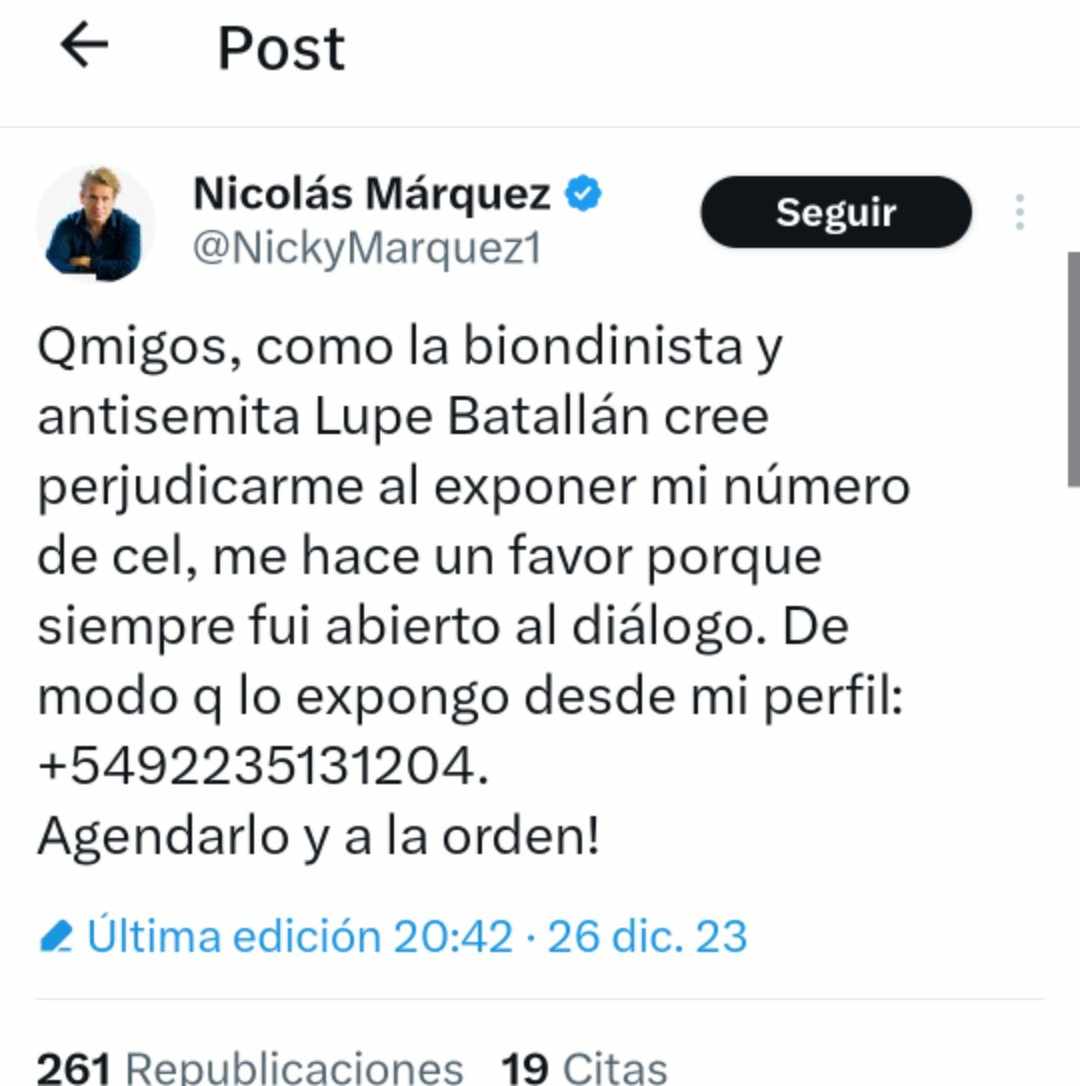
Task: Click the vertical scrollbar thumb
Action: pos(1073,369)
